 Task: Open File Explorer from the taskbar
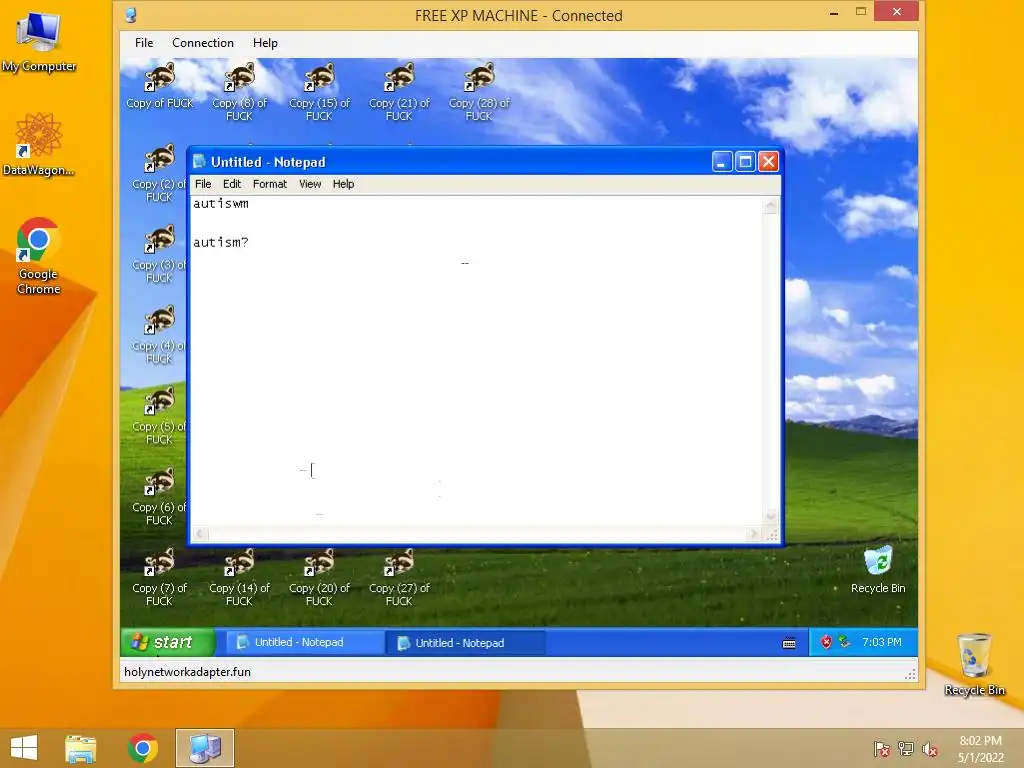click(80, 748)
